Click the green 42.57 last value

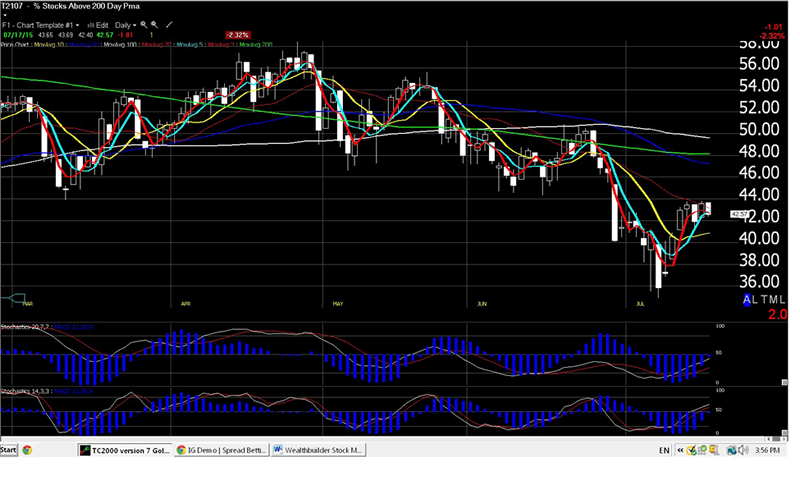pos(105,35)
